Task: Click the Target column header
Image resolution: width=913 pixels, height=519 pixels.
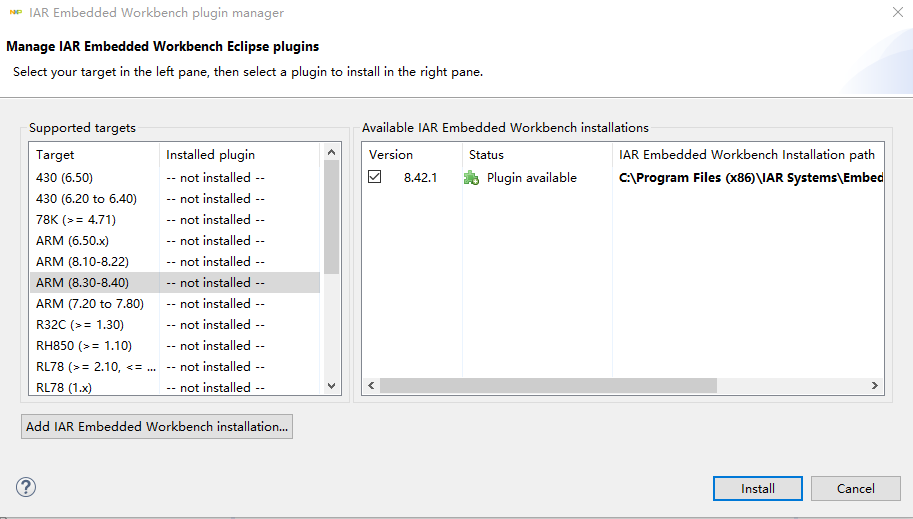Action: point(56,155)
